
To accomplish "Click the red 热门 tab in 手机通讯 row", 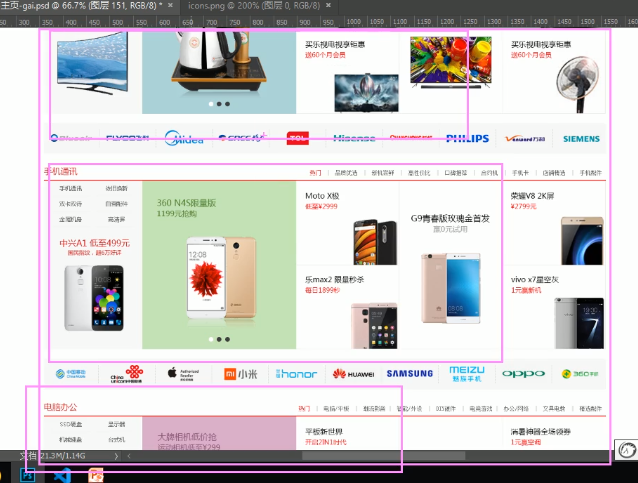I will (315, 173).
